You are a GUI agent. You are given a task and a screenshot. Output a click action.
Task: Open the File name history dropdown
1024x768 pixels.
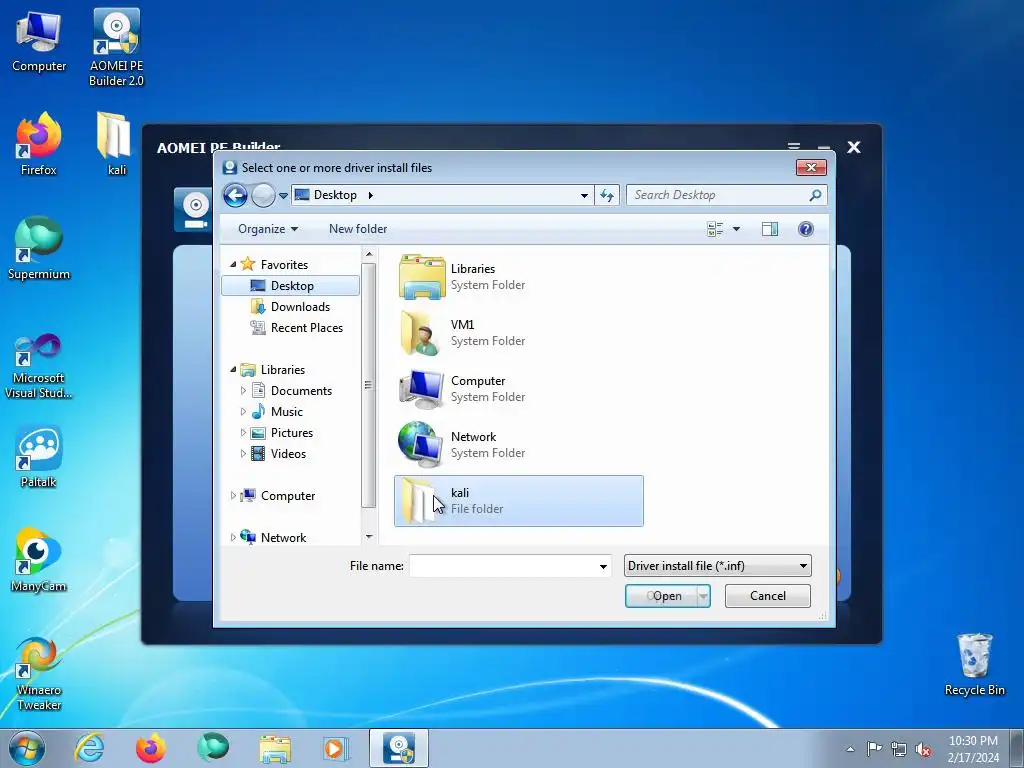tap(603, 566)
